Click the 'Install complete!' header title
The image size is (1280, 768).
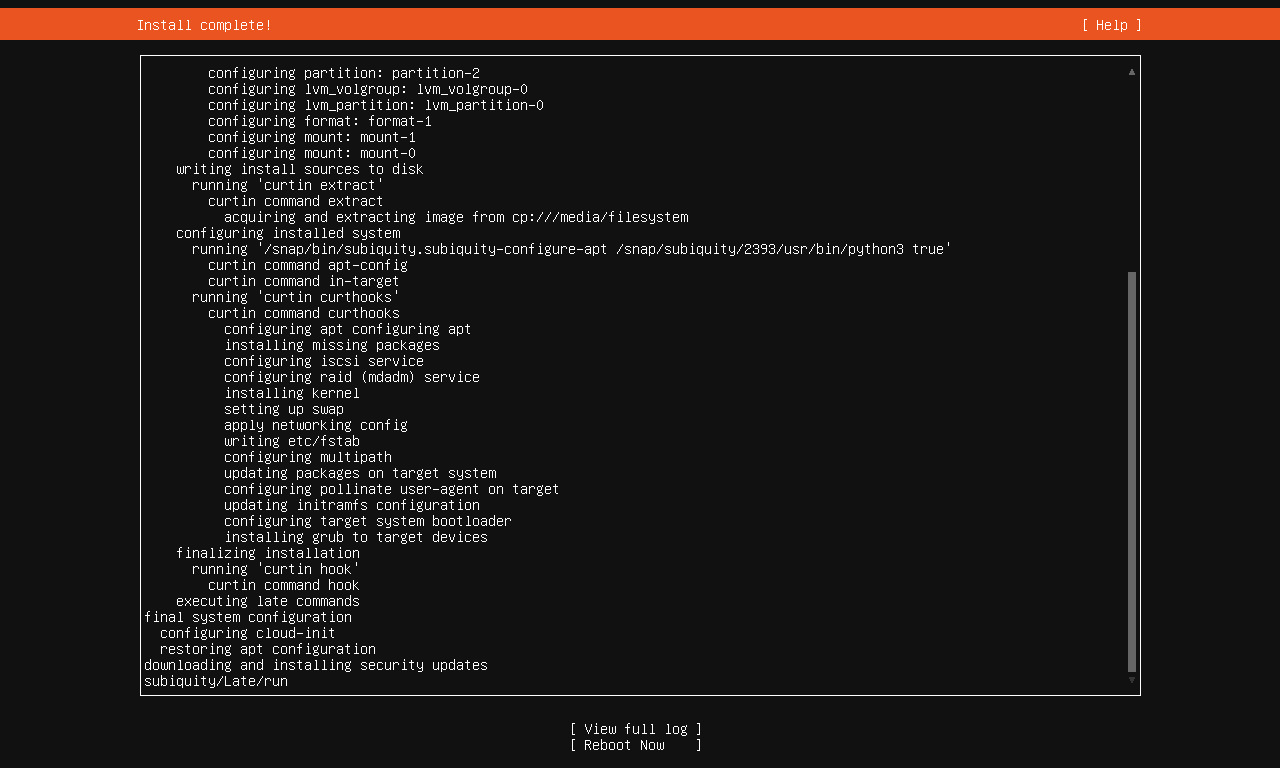pyautogui.click(x=204, y=25)
